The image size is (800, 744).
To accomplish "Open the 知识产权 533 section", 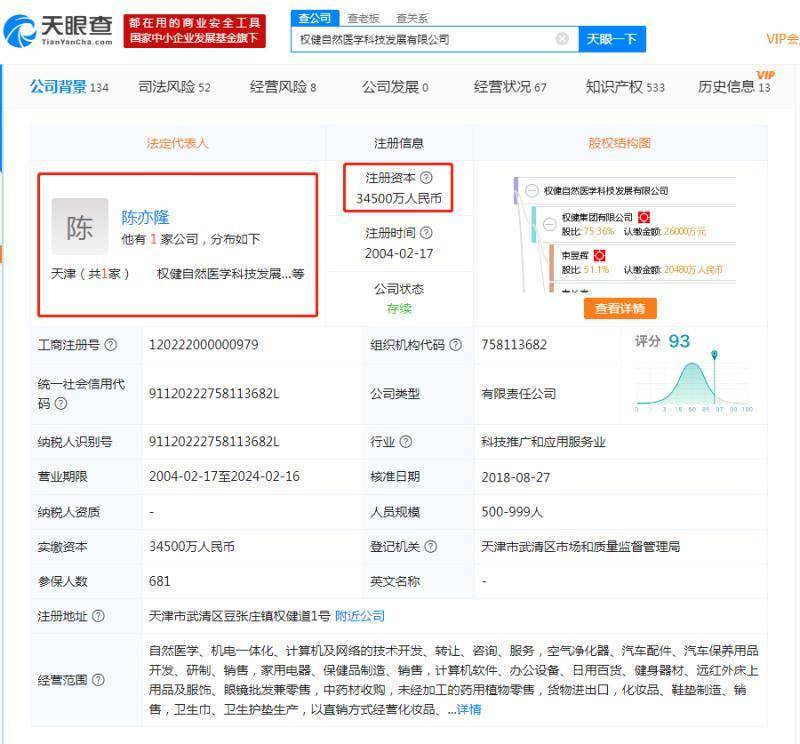I will 625,87.
